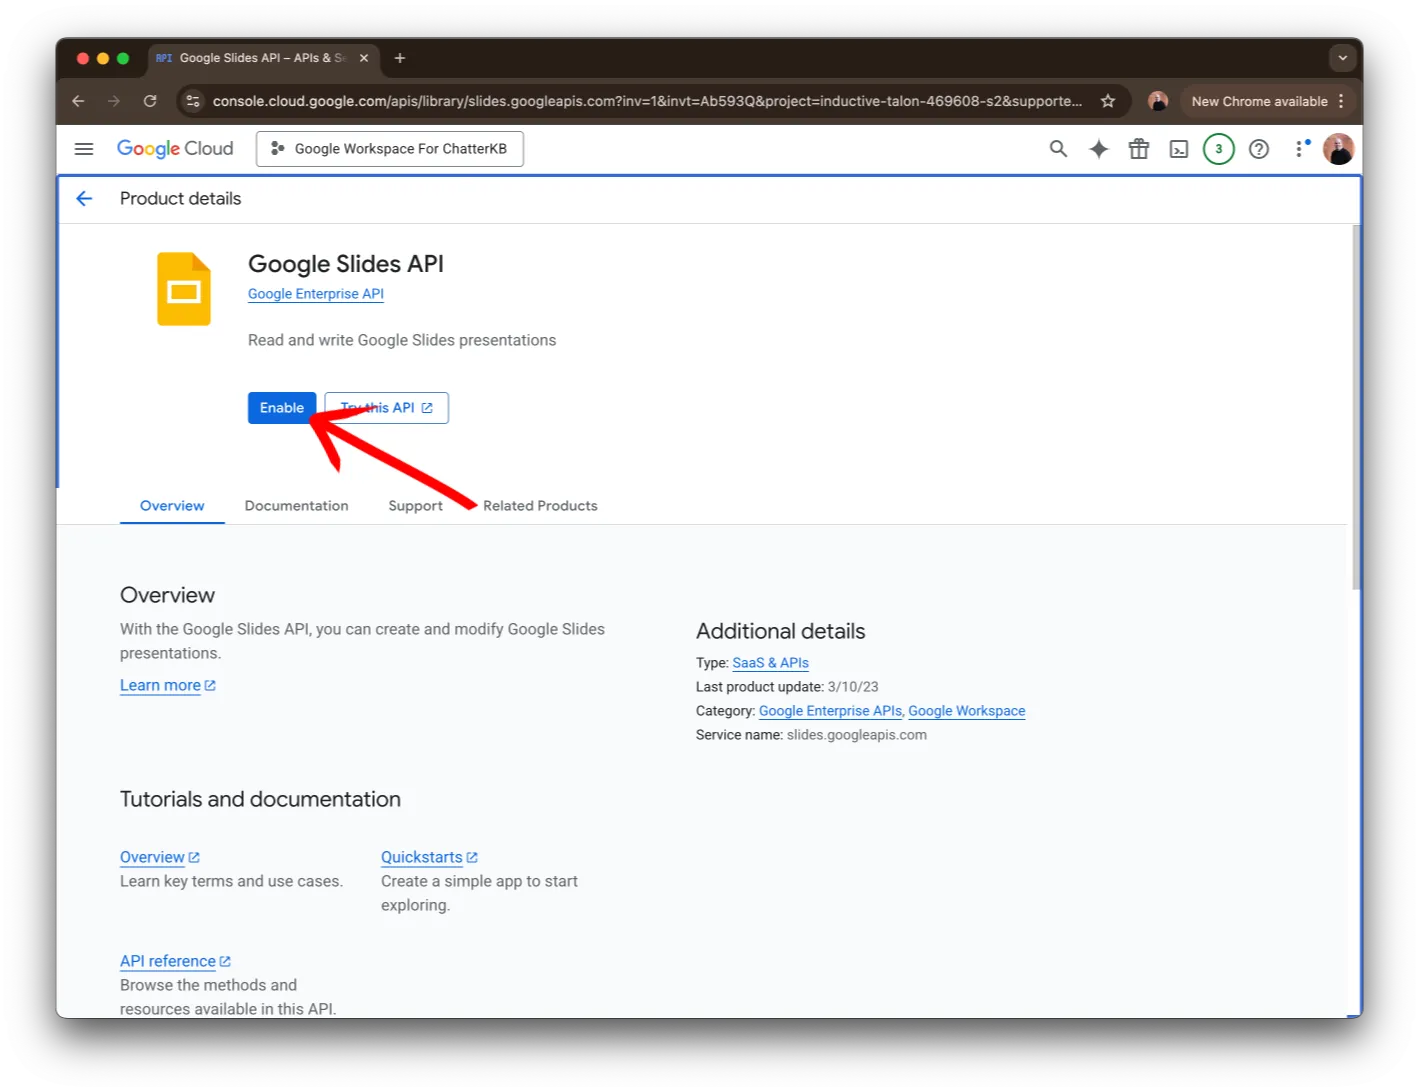Open Try this API link
This screenshot has height=1092, width=1419.
(386, 408)
